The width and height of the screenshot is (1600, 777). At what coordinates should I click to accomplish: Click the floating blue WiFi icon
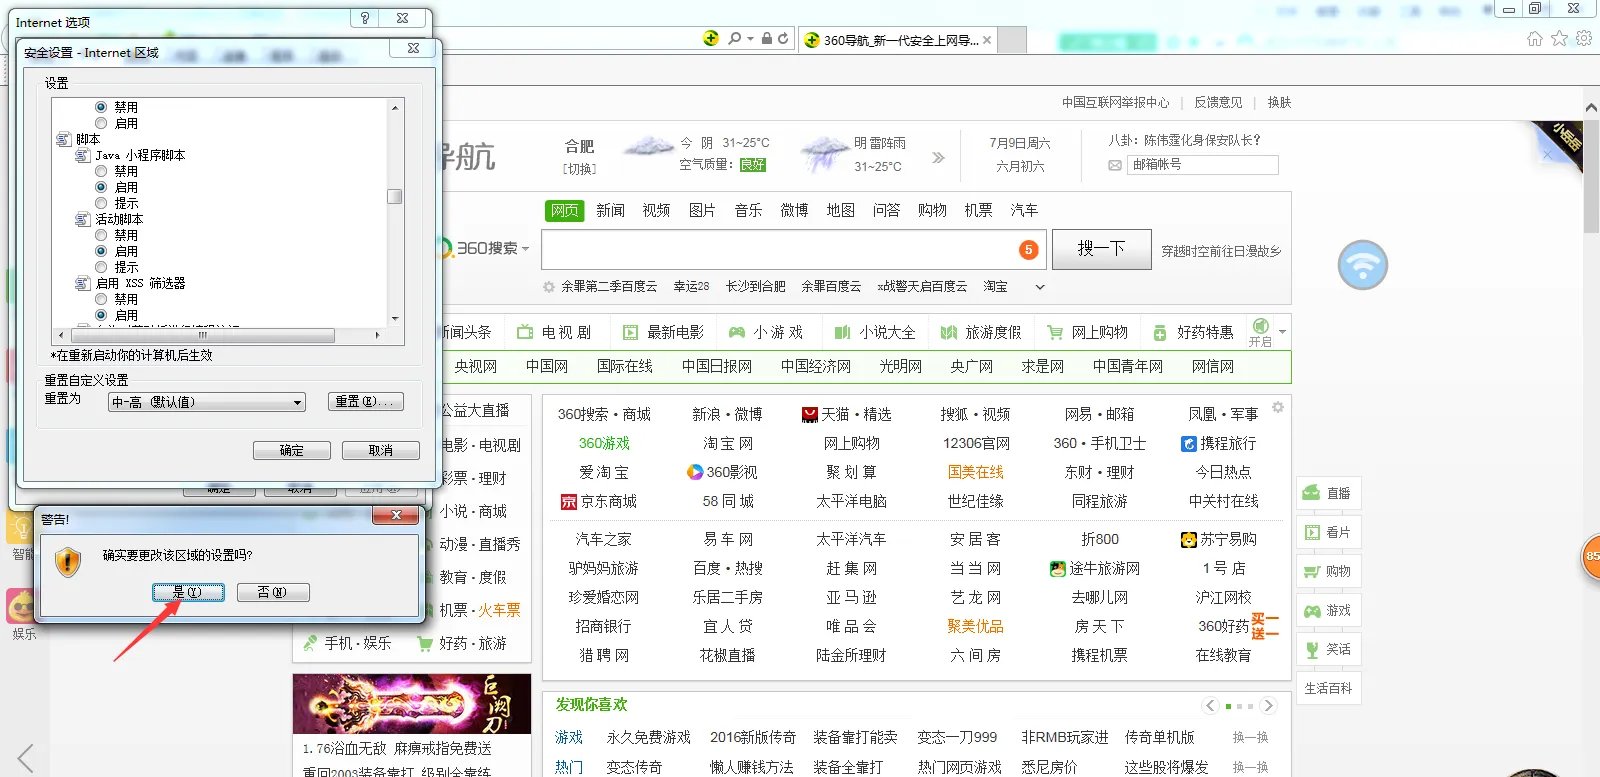[1363, 265]
